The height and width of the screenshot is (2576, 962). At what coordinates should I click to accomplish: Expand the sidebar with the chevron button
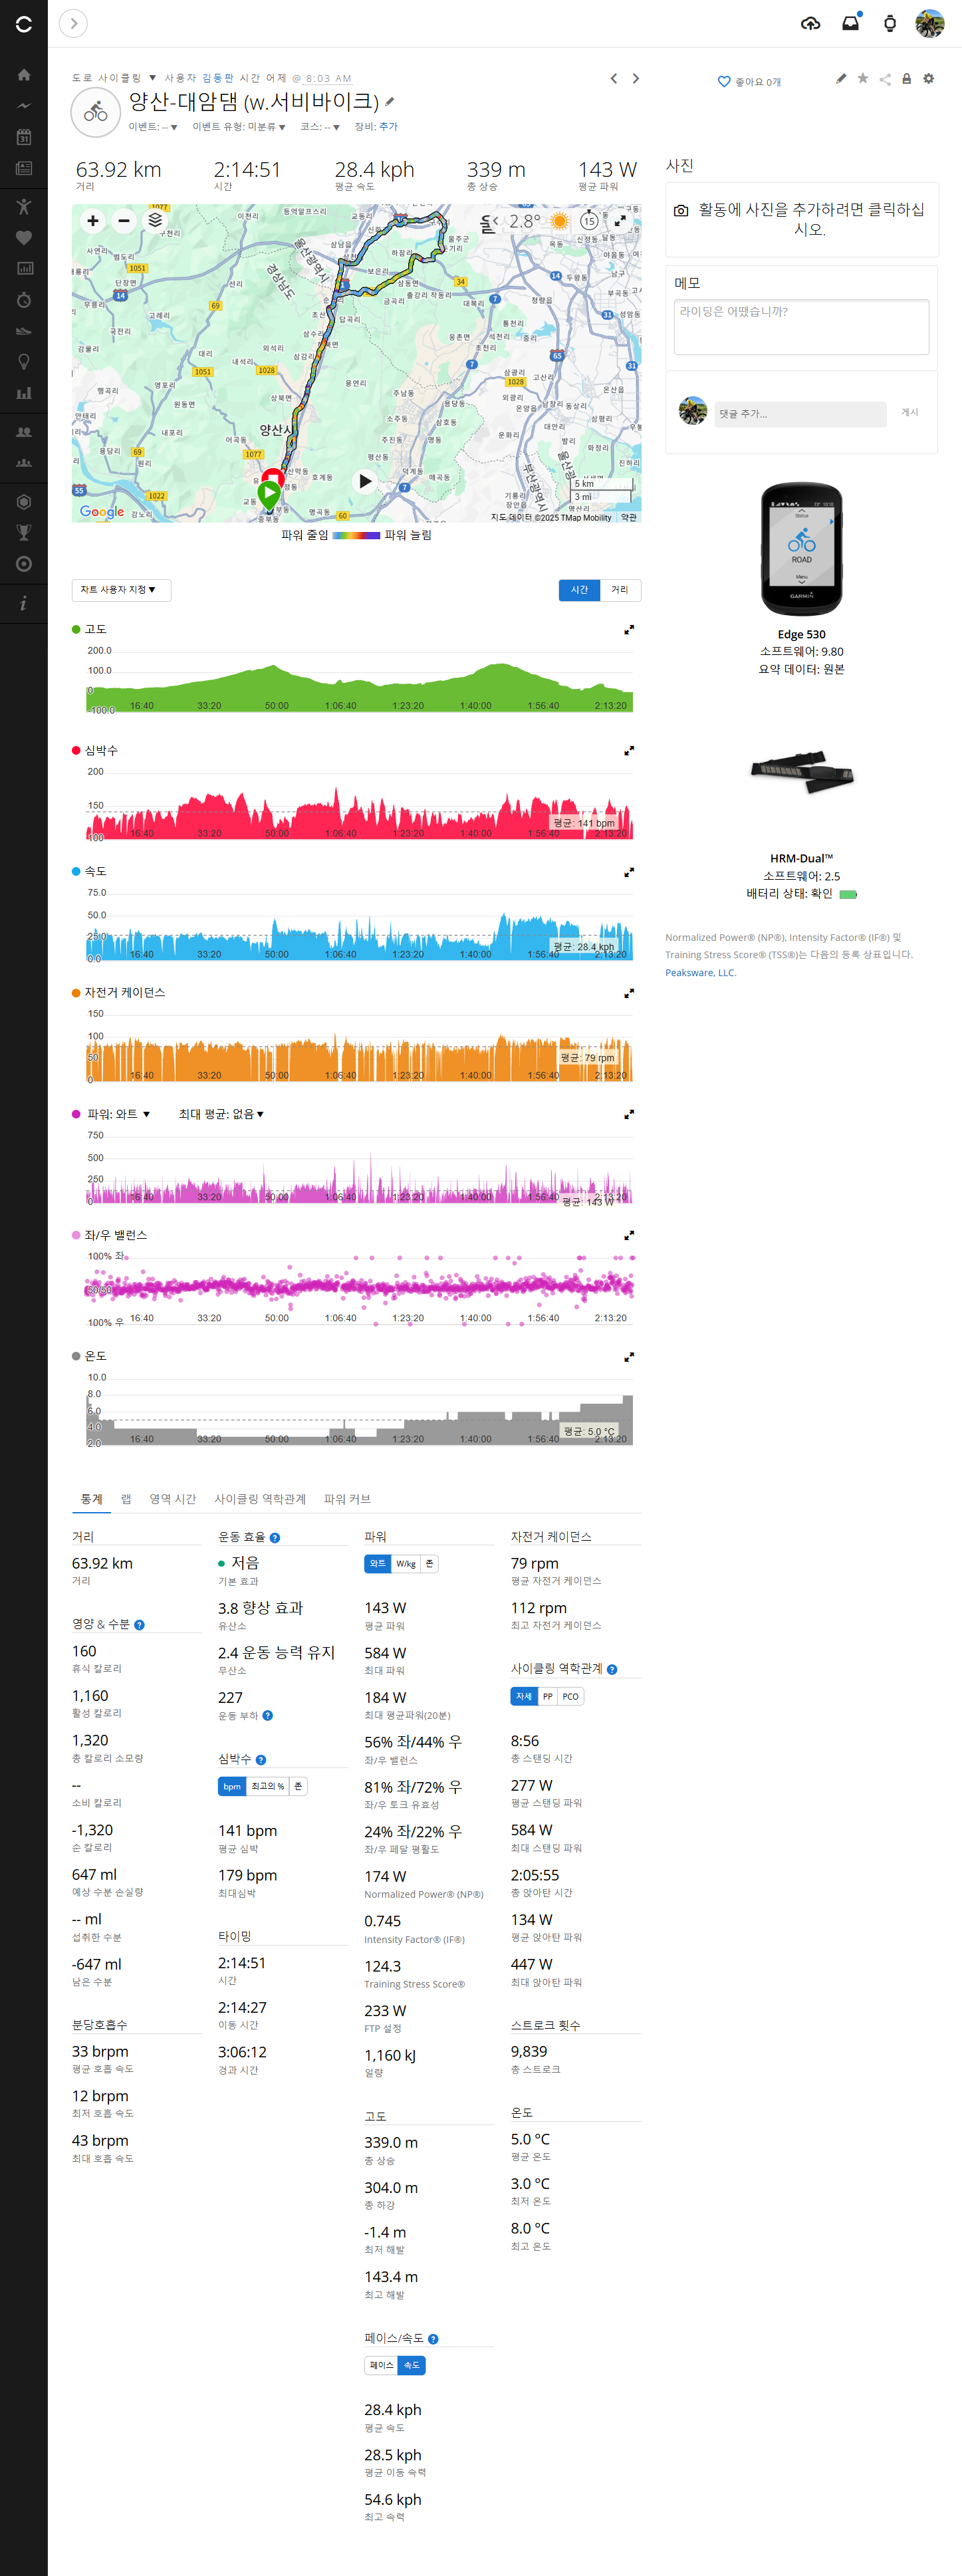pos(73,23)
